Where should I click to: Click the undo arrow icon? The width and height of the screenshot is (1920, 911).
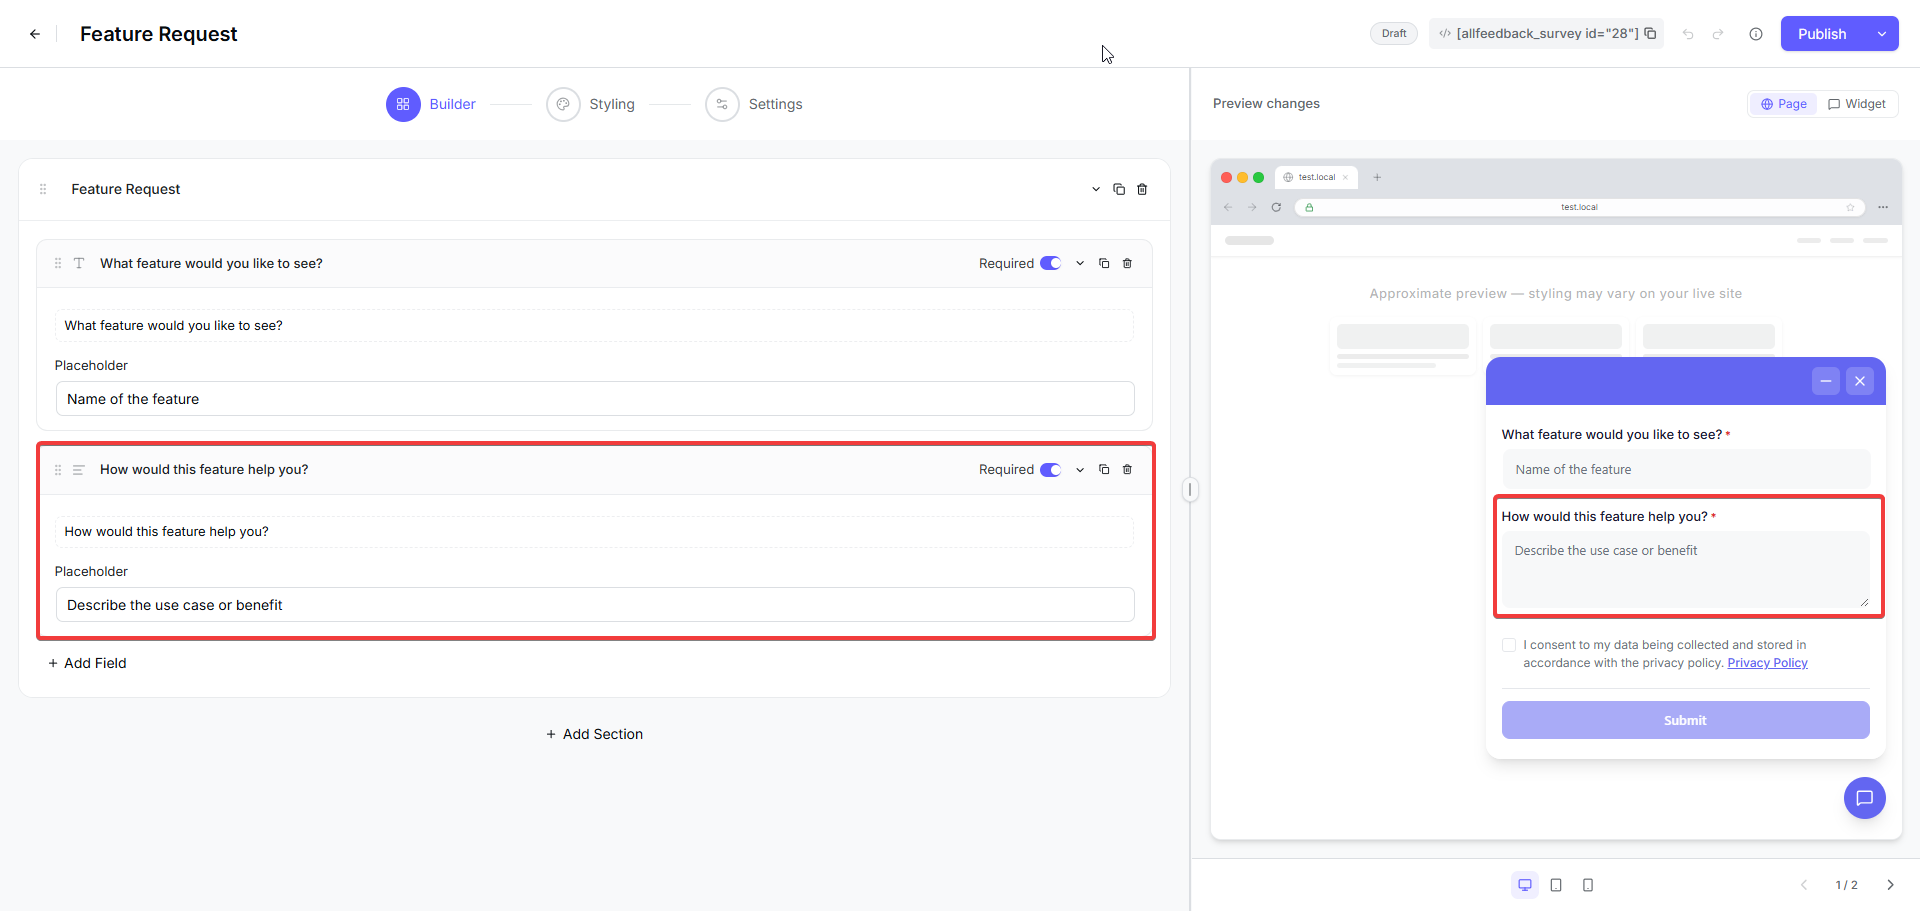coord(1688,34)
